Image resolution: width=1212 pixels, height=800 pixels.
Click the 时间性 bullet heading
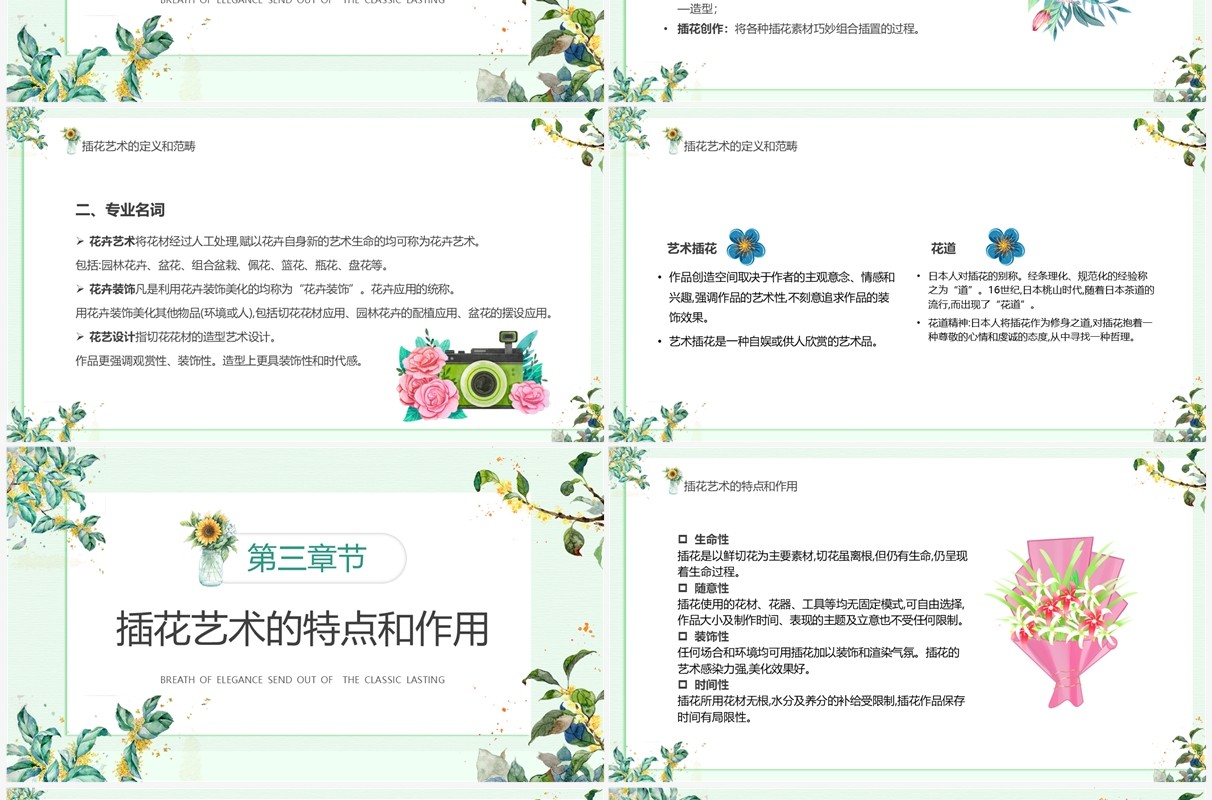(x=704, y=685)
